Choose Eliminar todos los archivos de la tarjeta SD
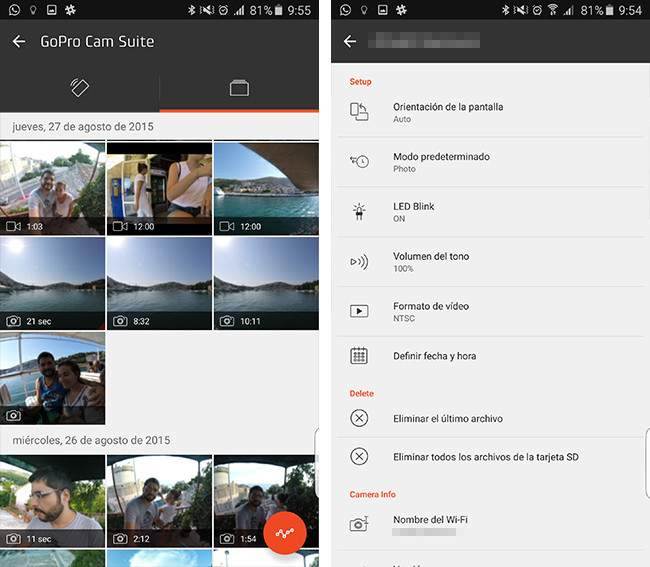650x567 pixels. [x=490, y=456]
